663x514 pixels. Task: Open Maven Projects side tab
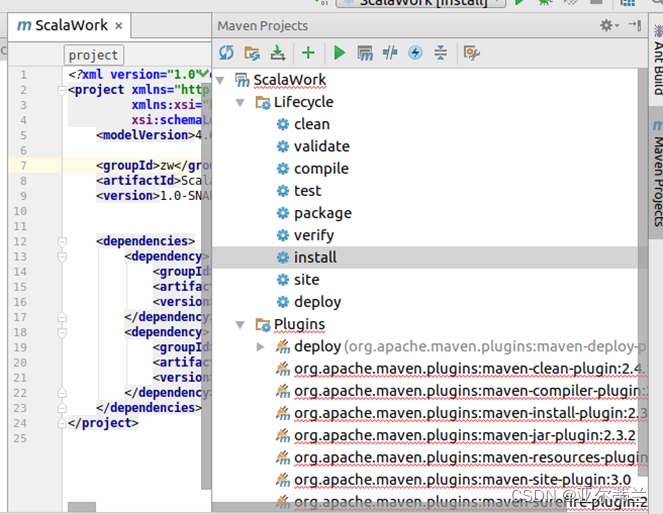click(658, 173)
